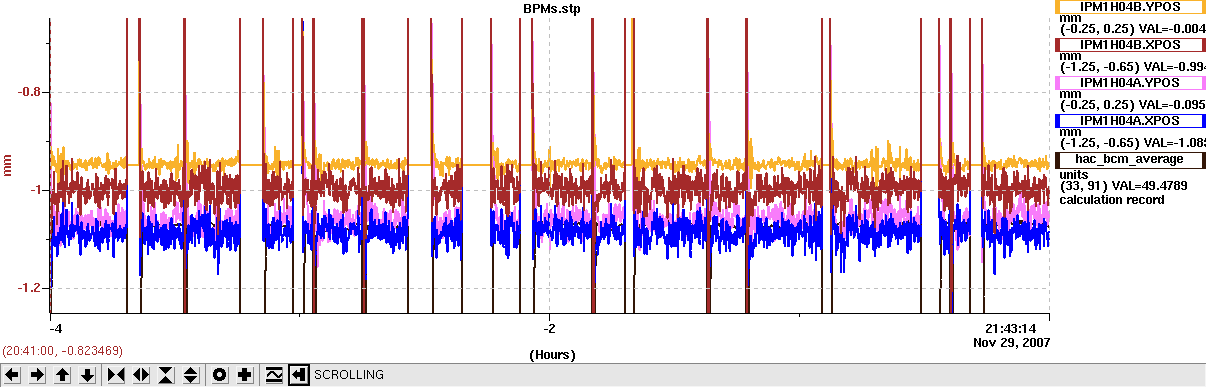Toggle the SCROLLING mode button

click(298, 375)
